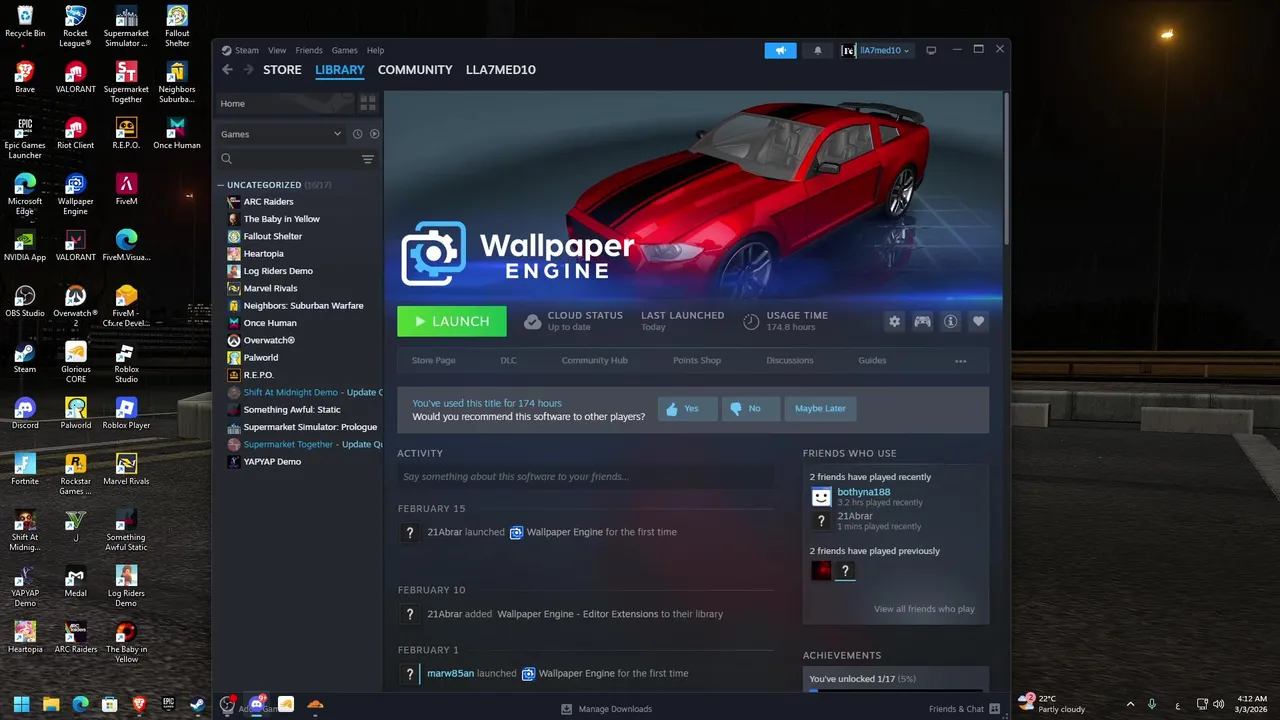Open Wallpaper Engine Community Hub link
This screenshot has width=1280, height=720.
pos(595,361)
